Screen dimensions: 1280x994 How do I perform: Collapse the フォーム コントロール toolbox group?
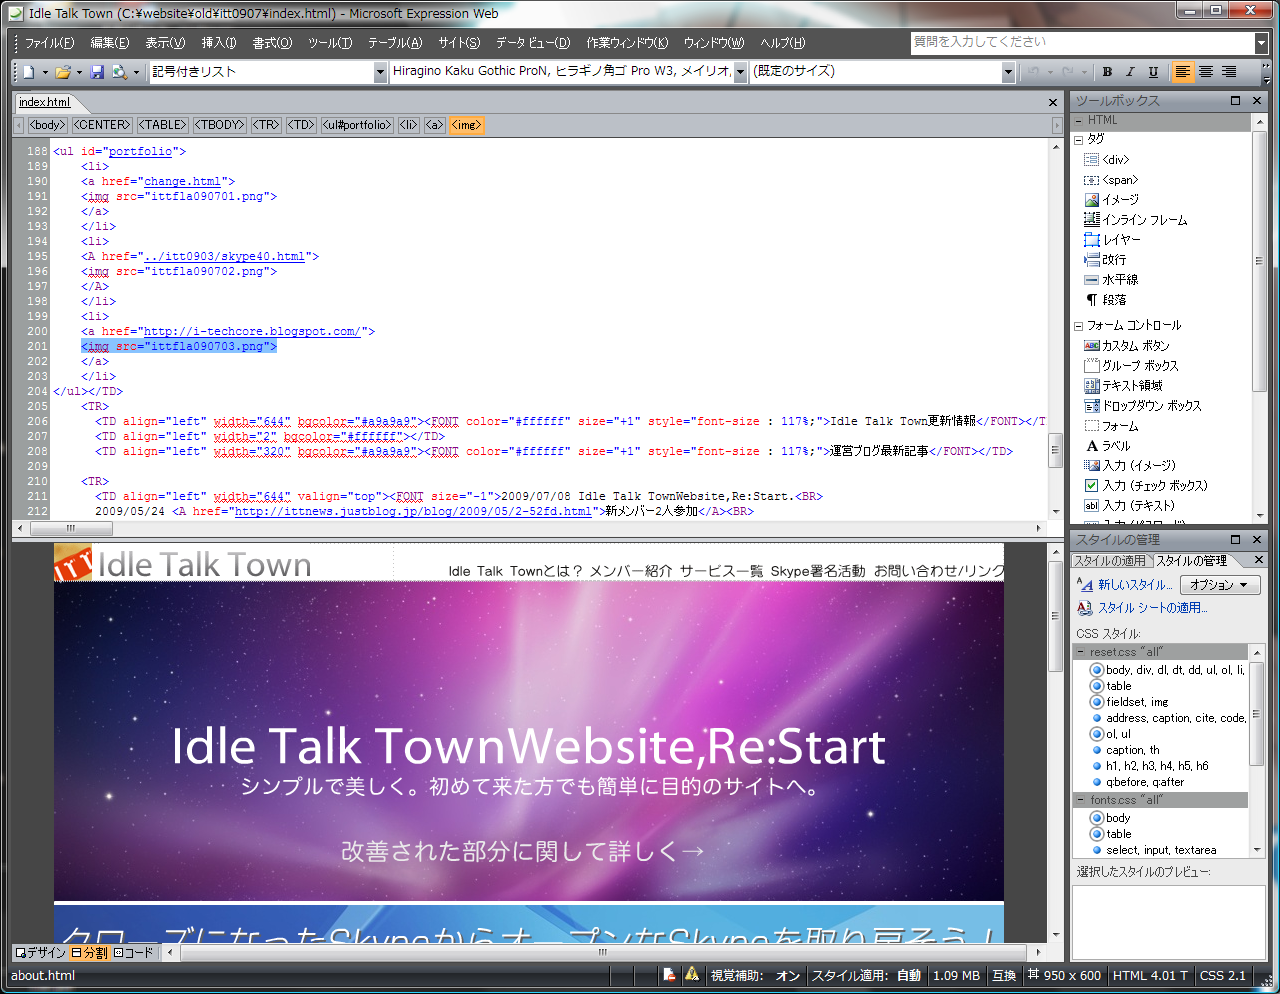(x=1079, y=326)
